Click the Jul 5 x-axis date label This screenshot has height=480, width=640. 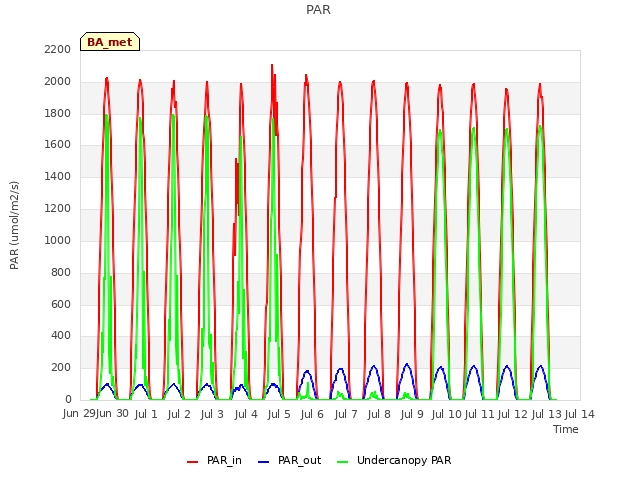[279, 414]
